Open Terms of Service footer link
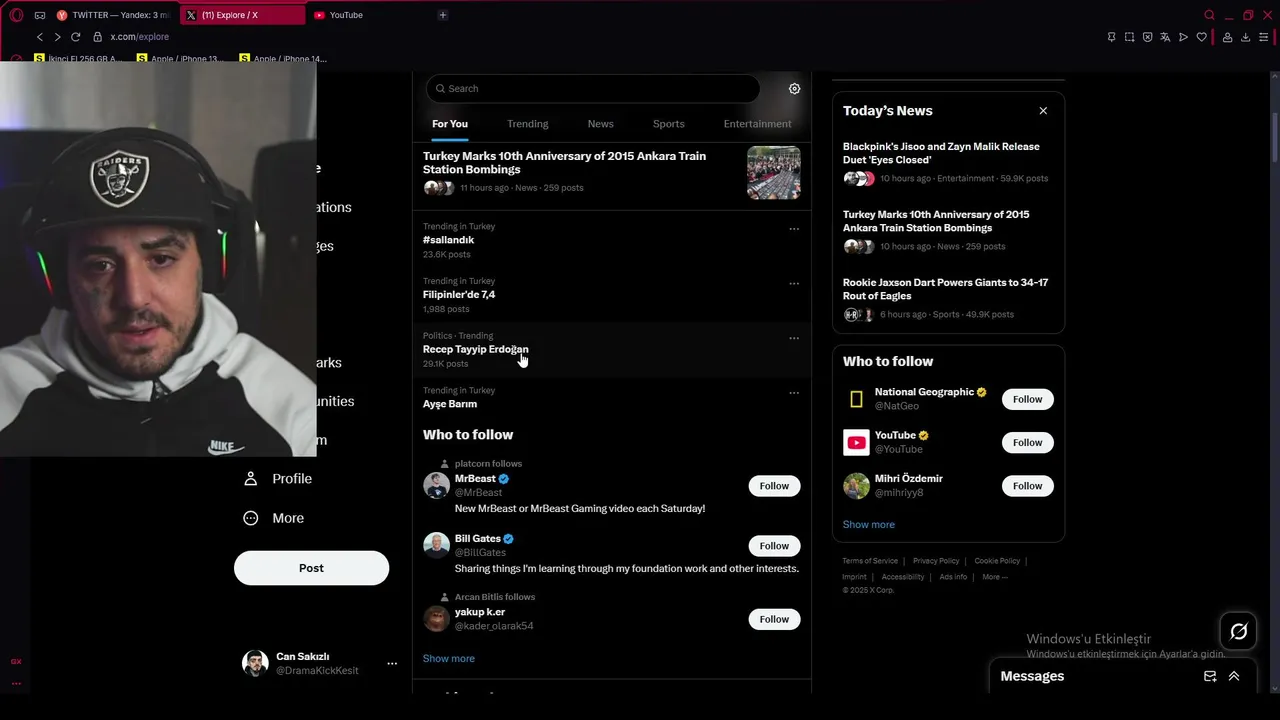The width and height of the screenshot is (1280, 720). coord(870,561)
